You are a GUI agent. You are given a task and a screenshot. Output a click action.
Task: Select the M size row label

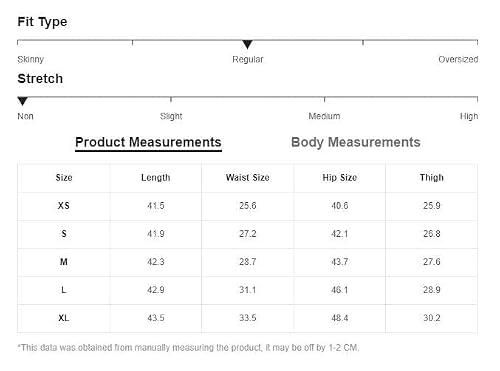pos(64,262)
